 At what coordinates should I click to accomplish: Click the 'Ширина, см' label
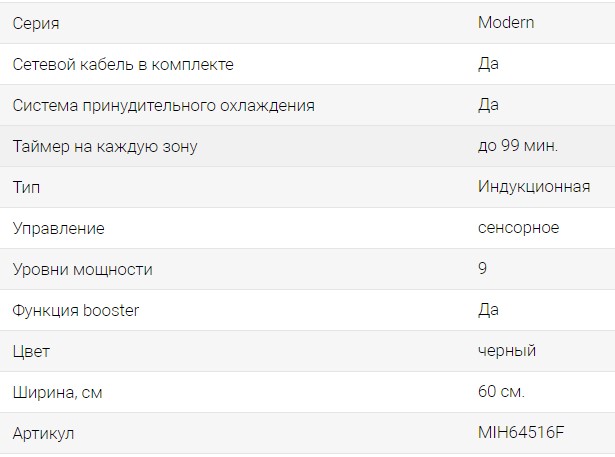pyautogui.click(x=58, y=392)
